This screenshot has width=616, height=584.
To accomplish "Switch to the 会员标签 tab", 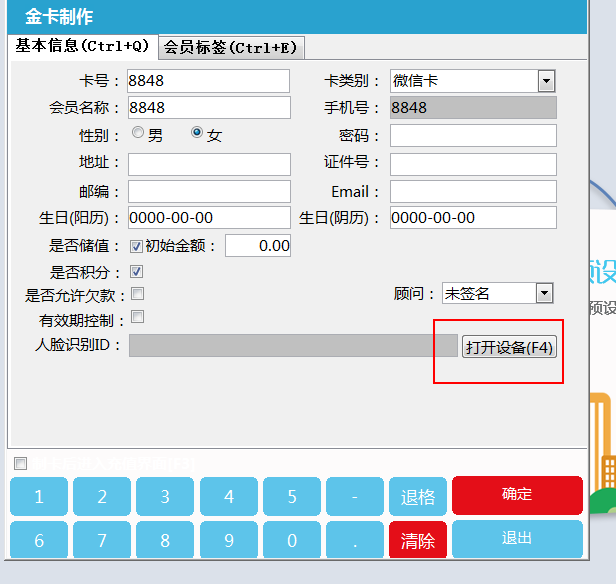I will pyautogui.click(x=231, y=47).
